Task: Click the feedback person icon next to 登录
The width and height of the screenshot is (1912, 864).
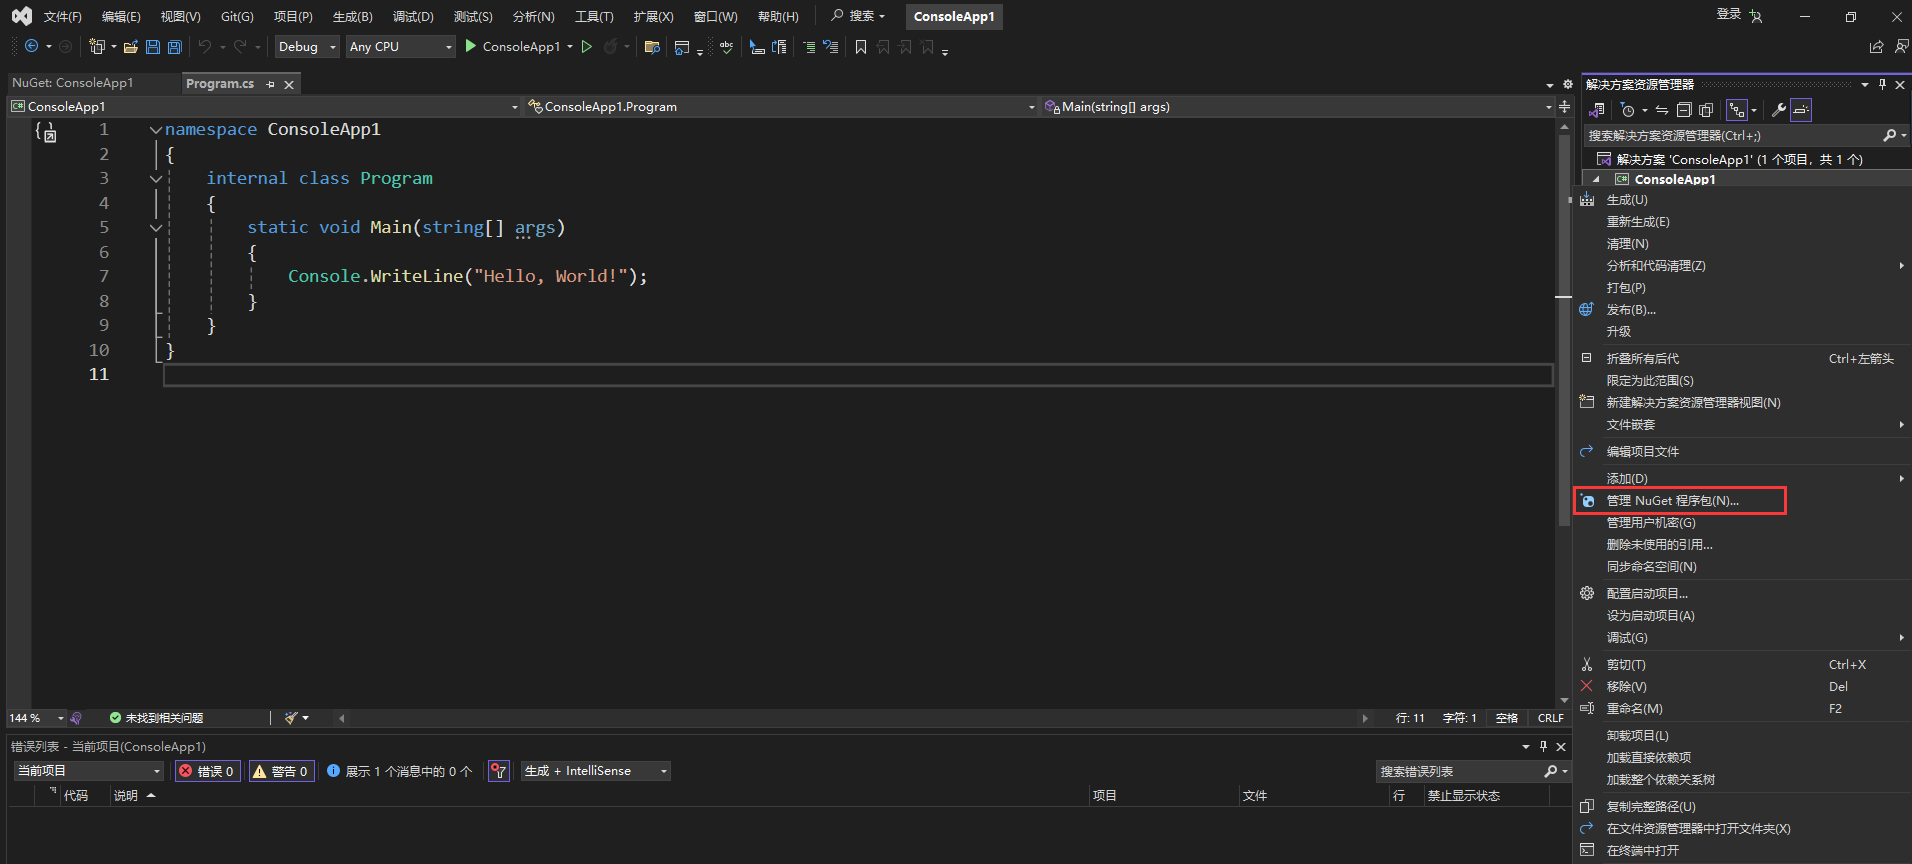Action: 1756,16
